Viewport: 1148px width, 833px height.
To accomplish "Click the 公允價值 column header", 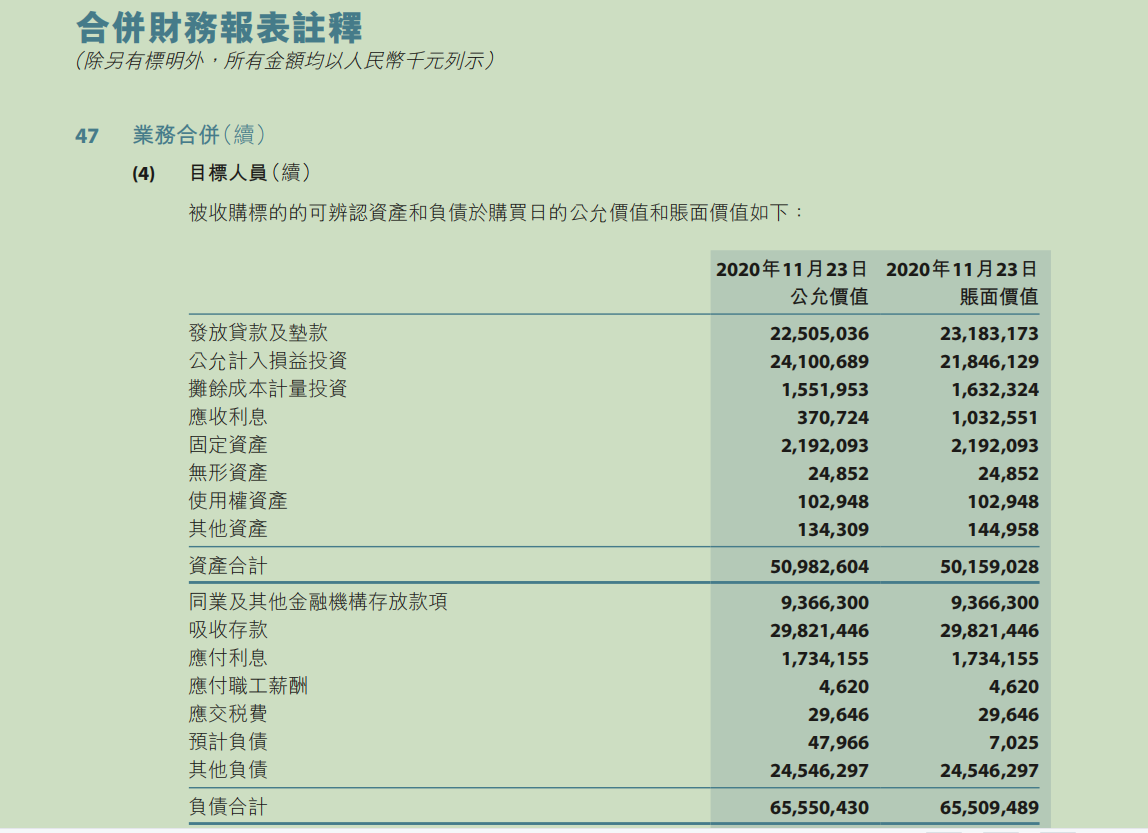I will pyautogui.click(x=829, y=297).
